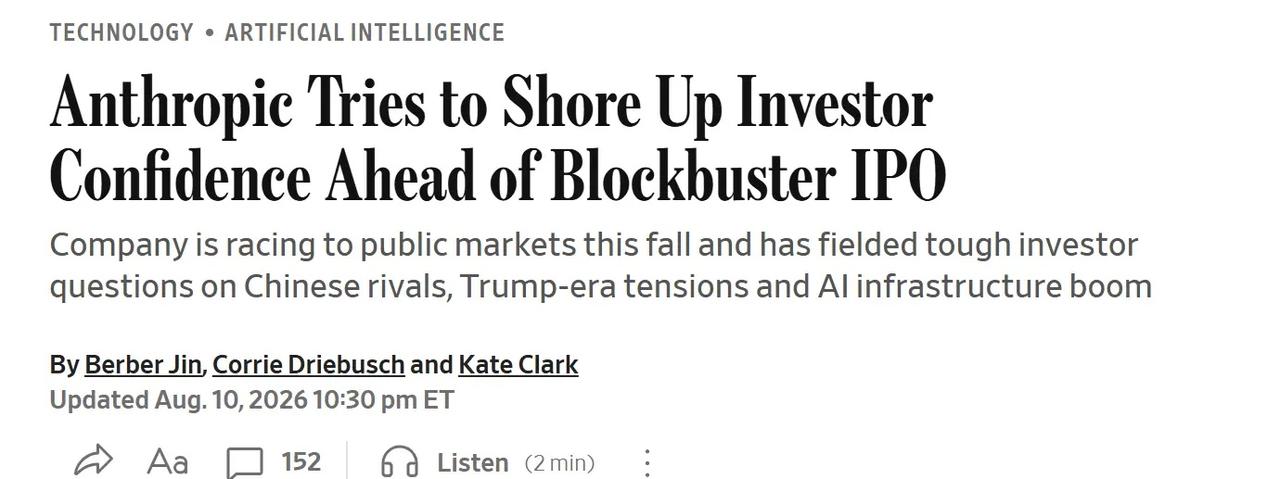Open the three-dot more options menu
Viewport: 1280px width, 479px height.
pyautogui.click(x=647, y=463)
